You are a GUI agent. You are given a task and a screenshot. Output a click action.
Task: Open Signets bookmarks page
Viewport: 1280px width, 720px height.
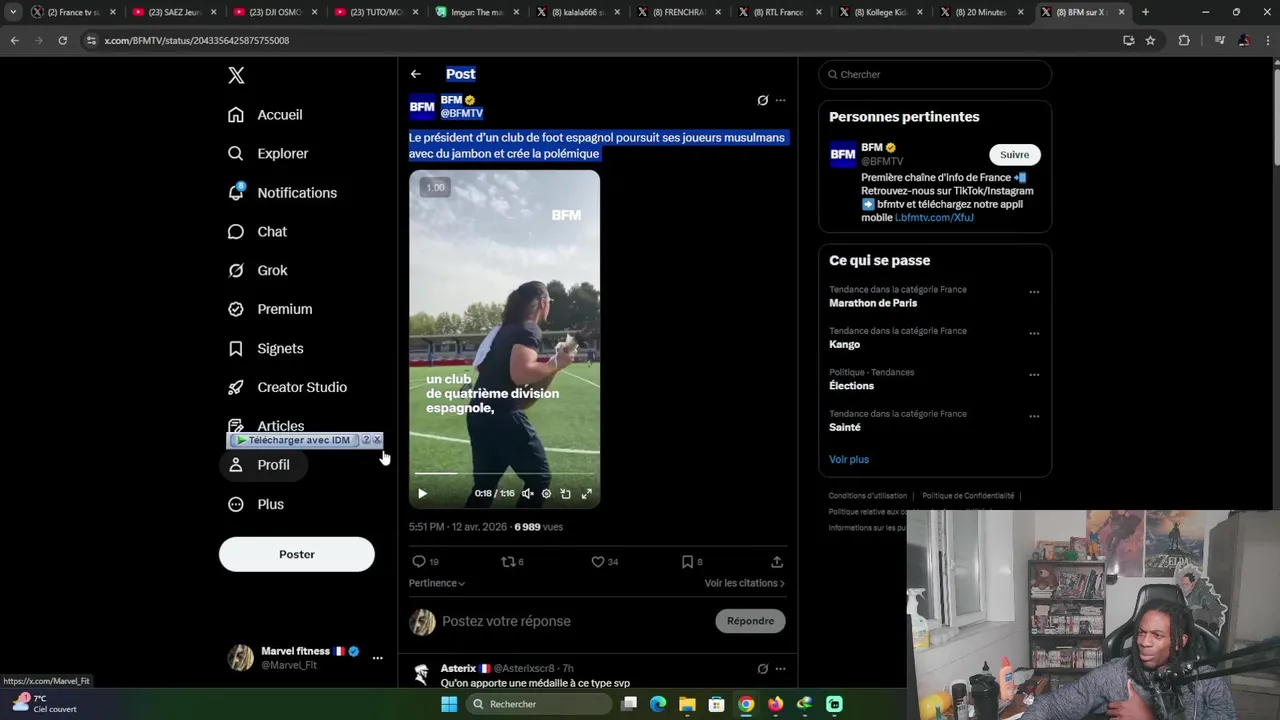(x=265, y=349)
